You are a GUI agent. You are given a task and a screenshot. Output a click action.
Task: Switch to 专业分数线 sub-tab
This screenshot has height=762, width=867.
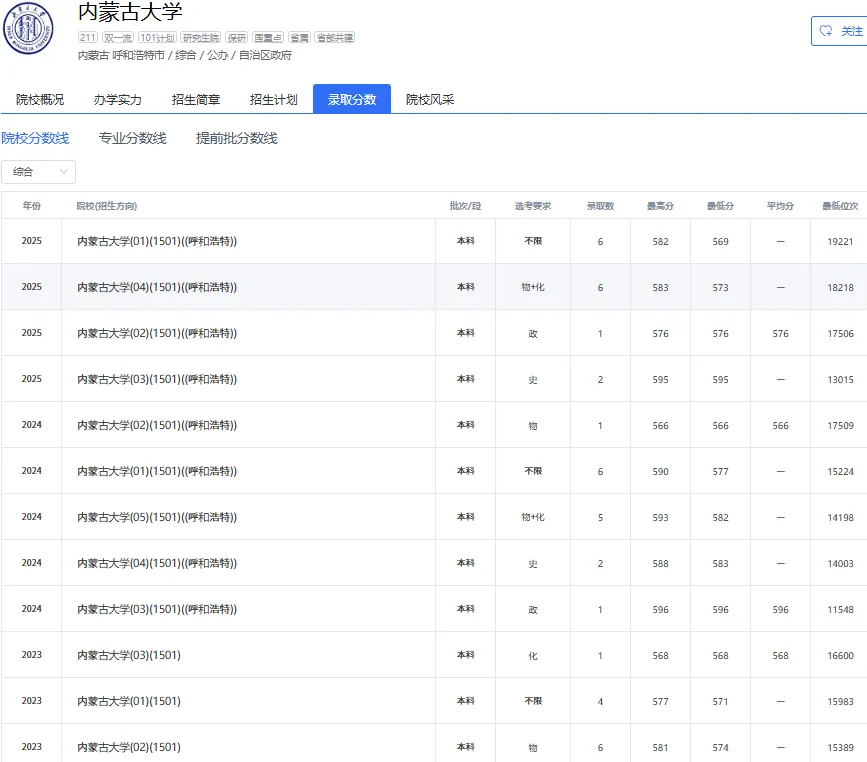(132, 138)
